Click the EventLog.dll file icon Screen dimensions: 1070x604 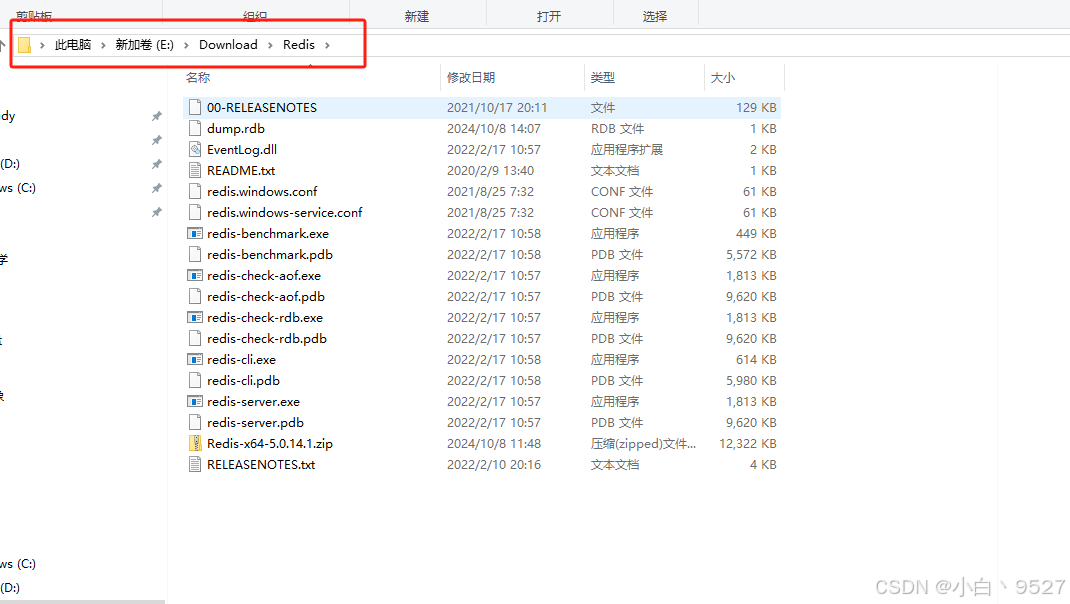click(195, 149)
